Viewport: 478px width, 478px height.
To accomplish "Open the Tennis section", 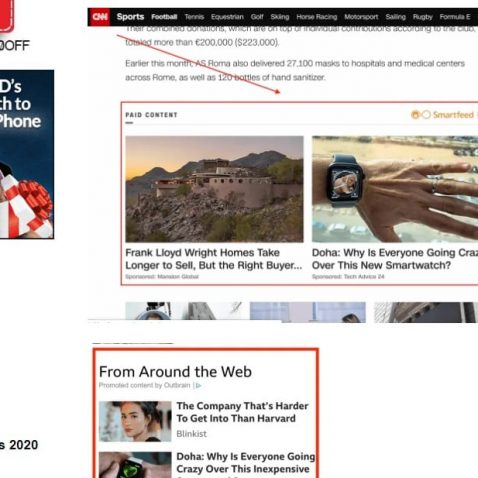I will [194, 17].
